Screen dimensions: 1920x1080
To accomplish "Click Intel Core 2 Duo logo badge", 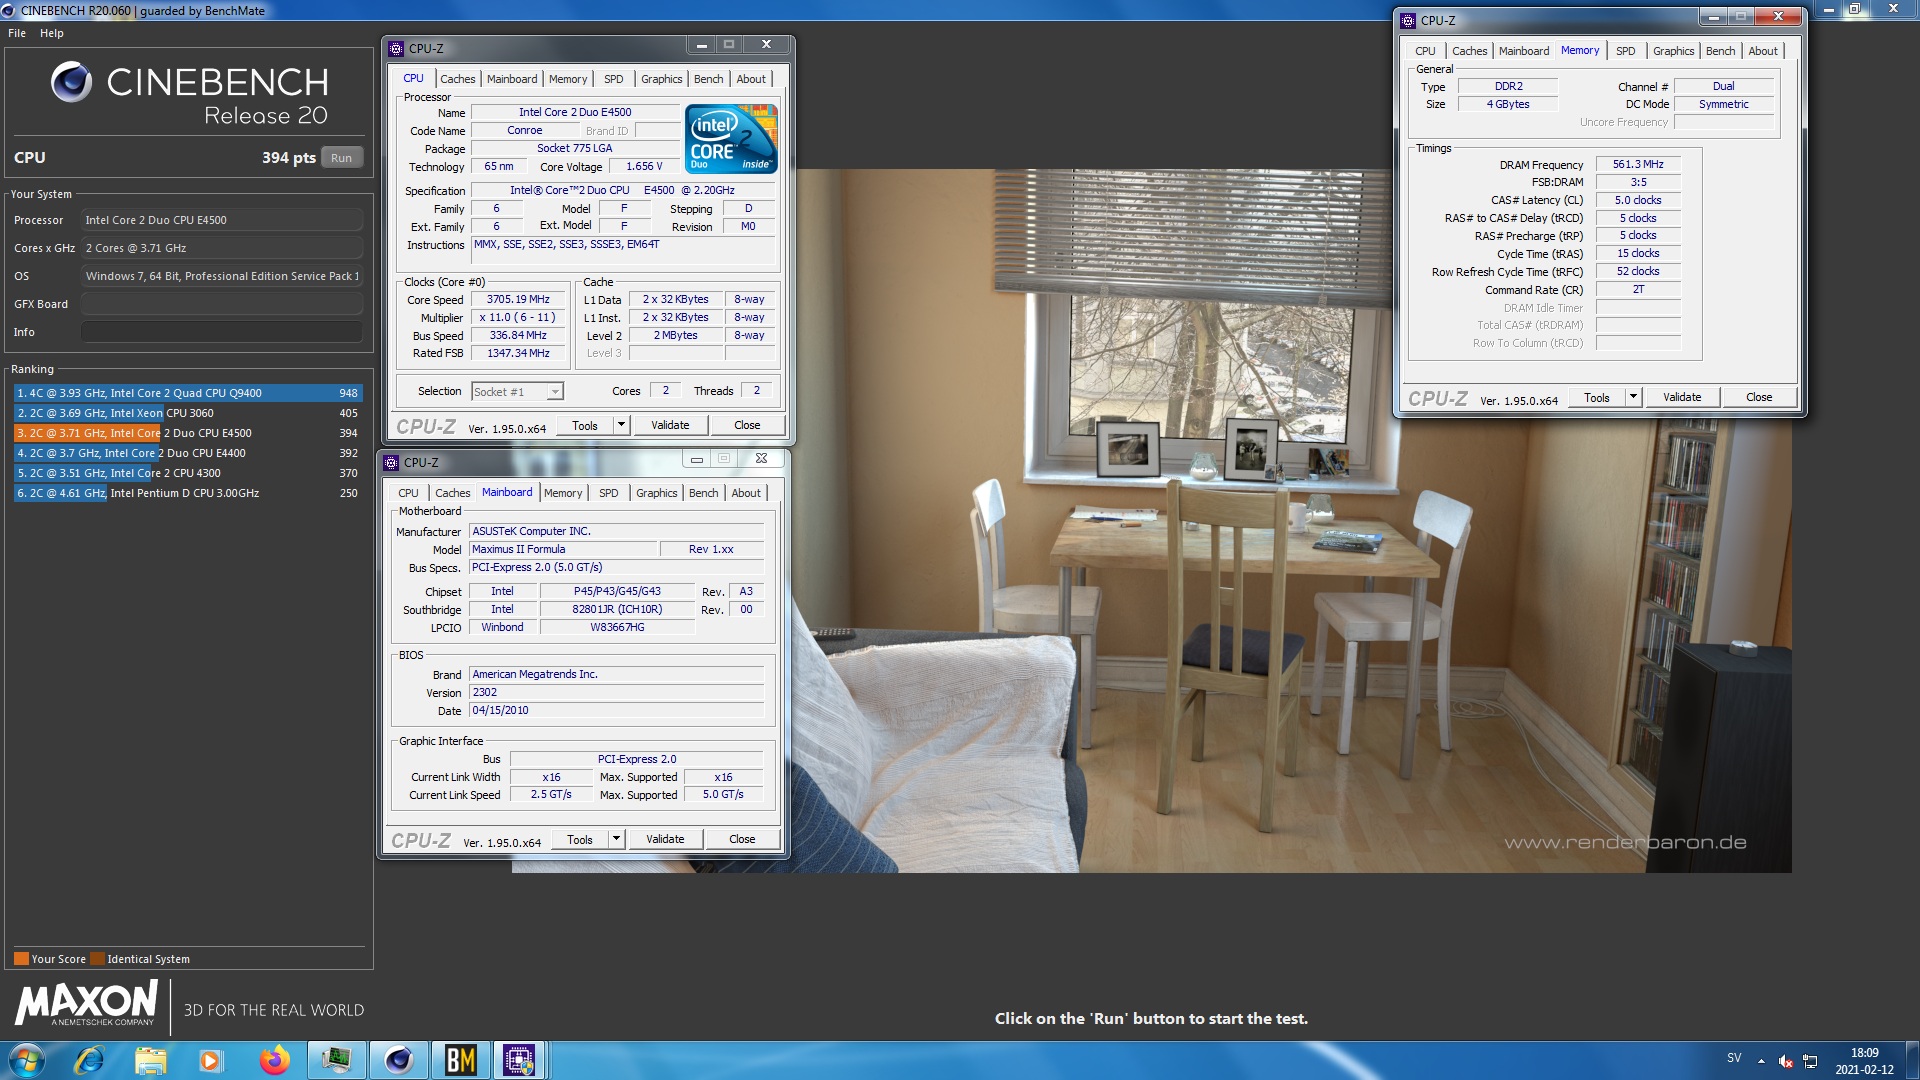I will [x=731, y=138].
